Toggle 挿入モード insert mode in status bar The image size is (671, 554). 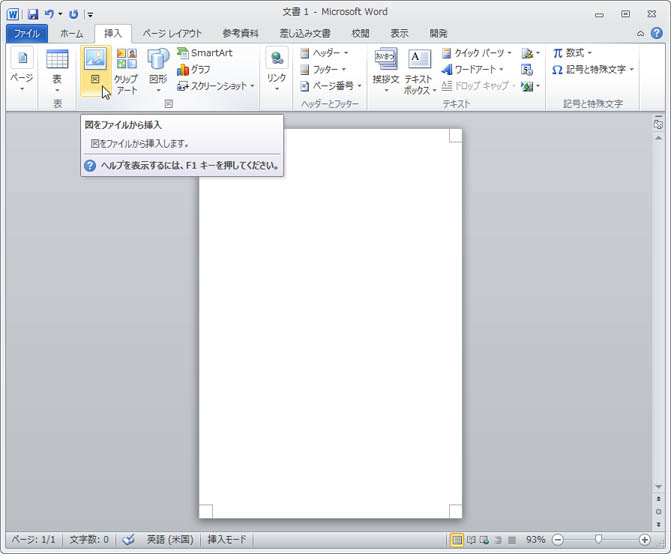(227, 539)
